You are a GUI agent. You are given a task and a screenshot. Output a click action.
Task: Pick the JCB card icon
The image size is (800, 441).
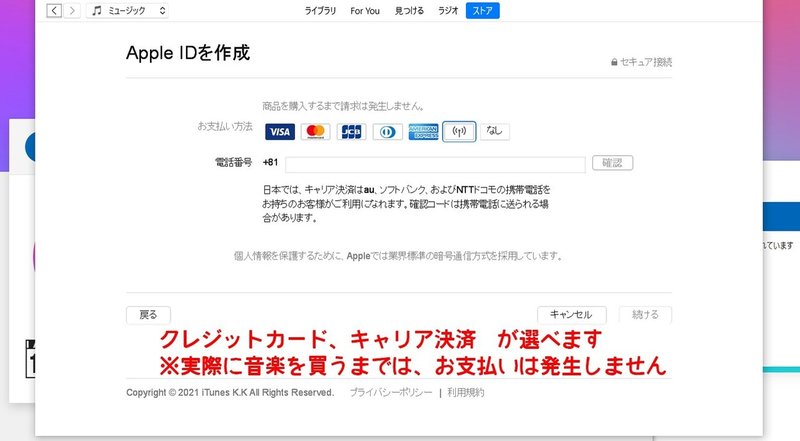click(352, 132)
